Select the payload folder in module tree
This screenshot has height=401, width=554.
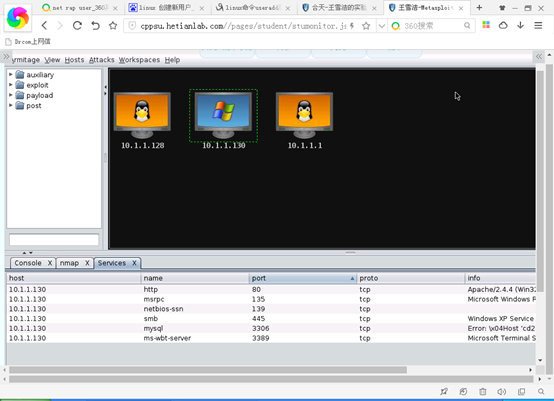coord(34,95)
